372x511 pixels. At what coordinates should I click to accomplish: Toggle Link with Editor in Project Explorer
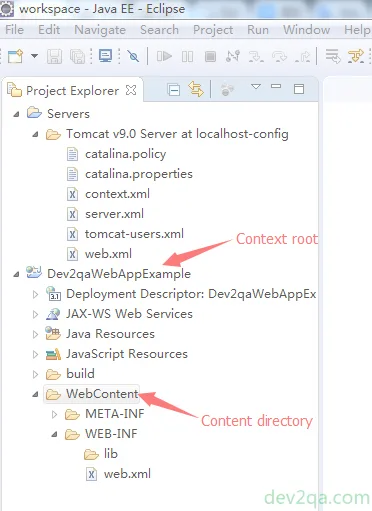[196, 89]
